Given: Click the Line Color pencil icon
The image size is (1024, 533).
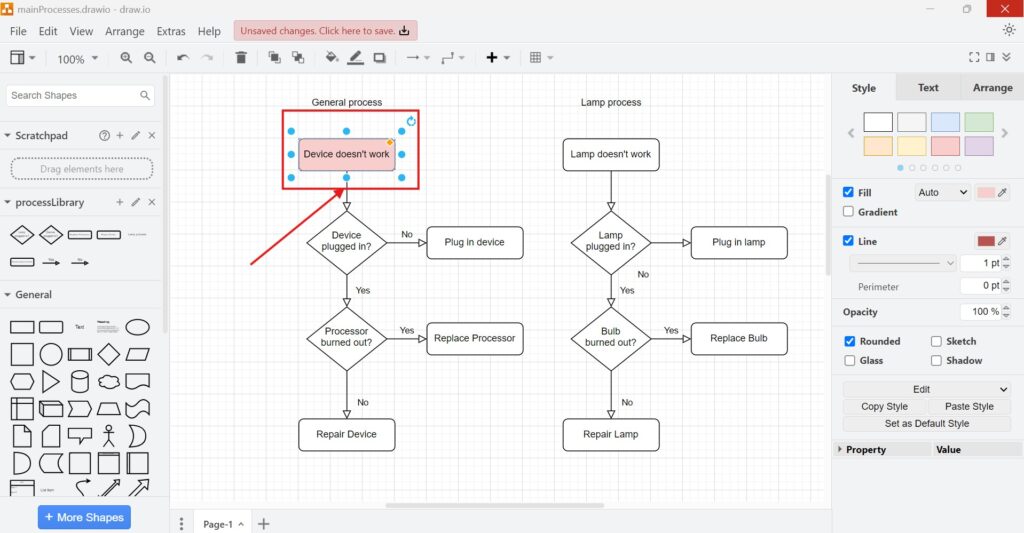Looking at the screenshot, I should tap(355, 58).
